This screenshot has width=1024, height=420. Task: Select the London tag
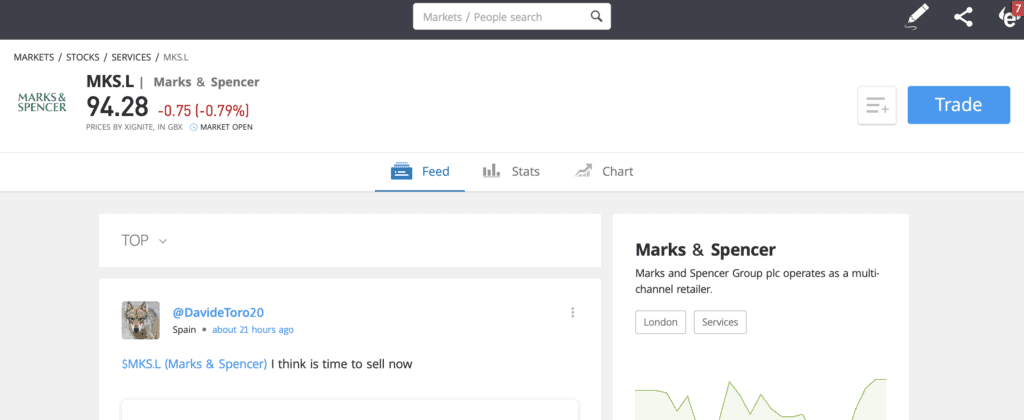click(660, 322)
